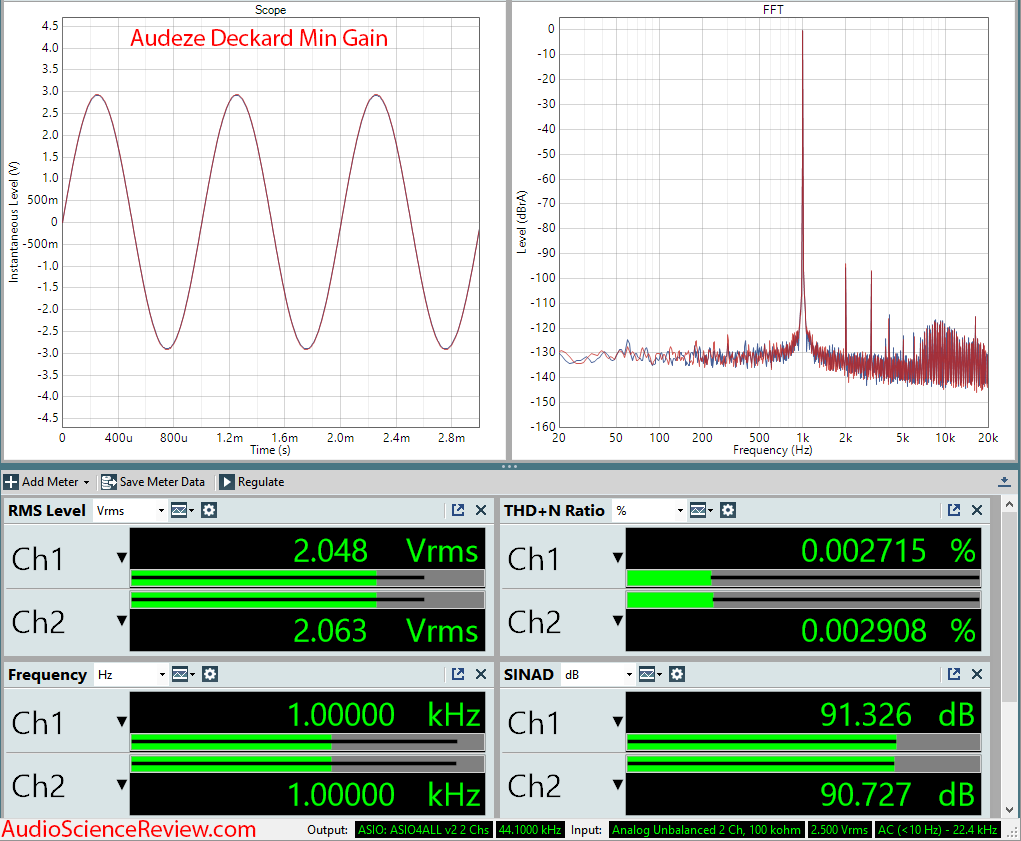This screenshot has height=841, width=1021.
Task: Close the SINAD meter
Action: (x=977, y=675)
